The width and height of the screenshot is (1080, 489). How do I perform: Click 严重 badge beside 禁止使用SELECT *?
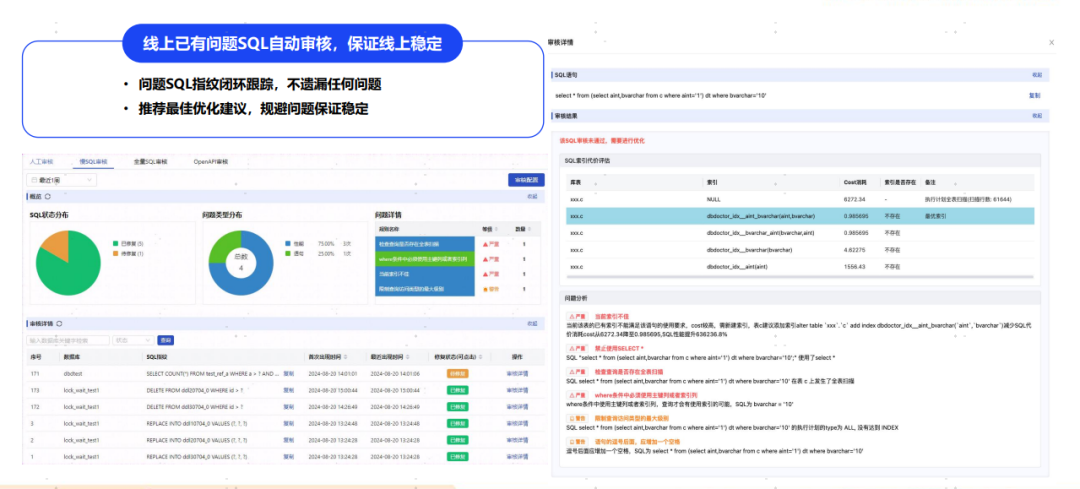577,348
